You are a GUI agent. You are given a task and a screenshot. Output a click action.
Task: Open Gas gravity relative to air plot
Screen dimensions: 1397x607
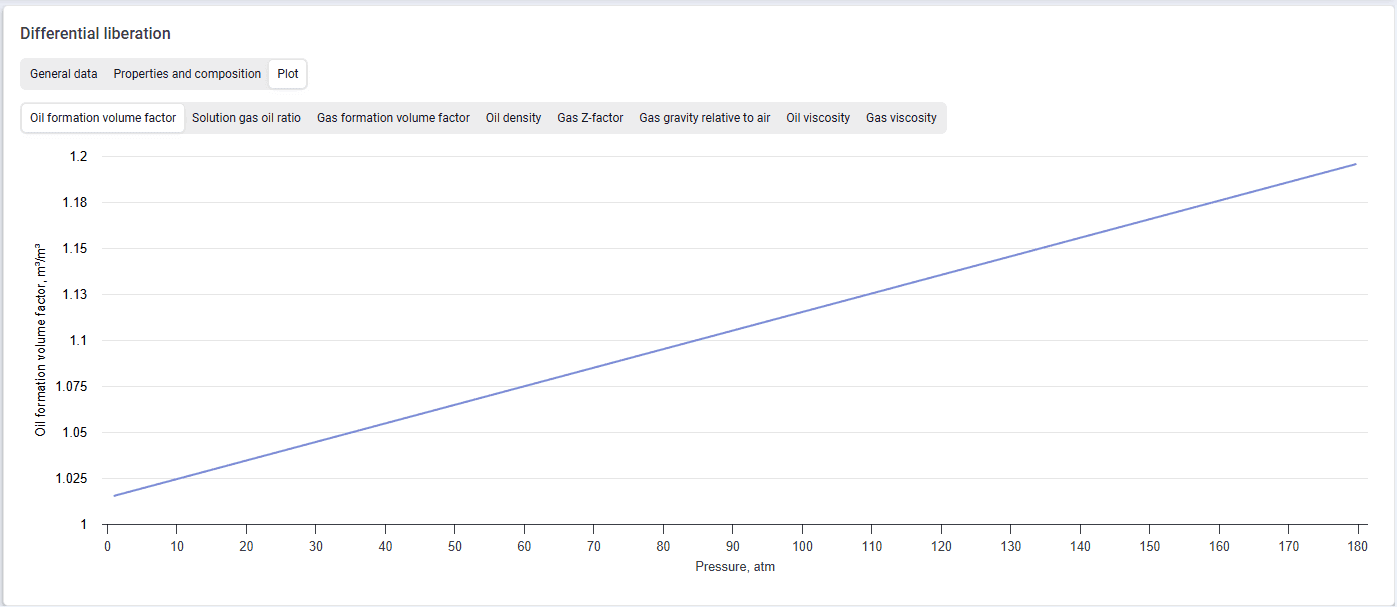705,118
